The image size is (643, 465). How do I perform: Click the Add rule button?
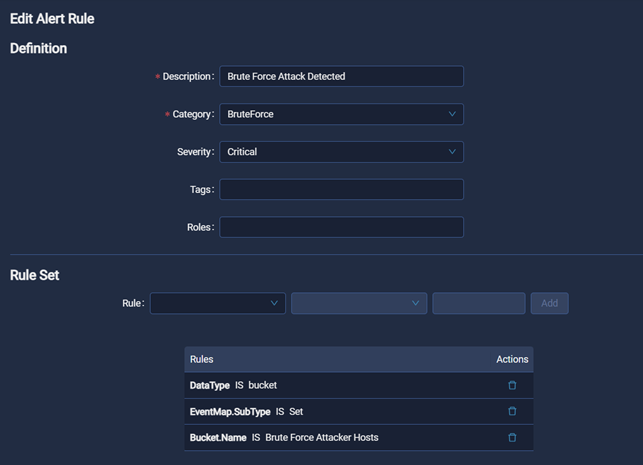point(549,303)
